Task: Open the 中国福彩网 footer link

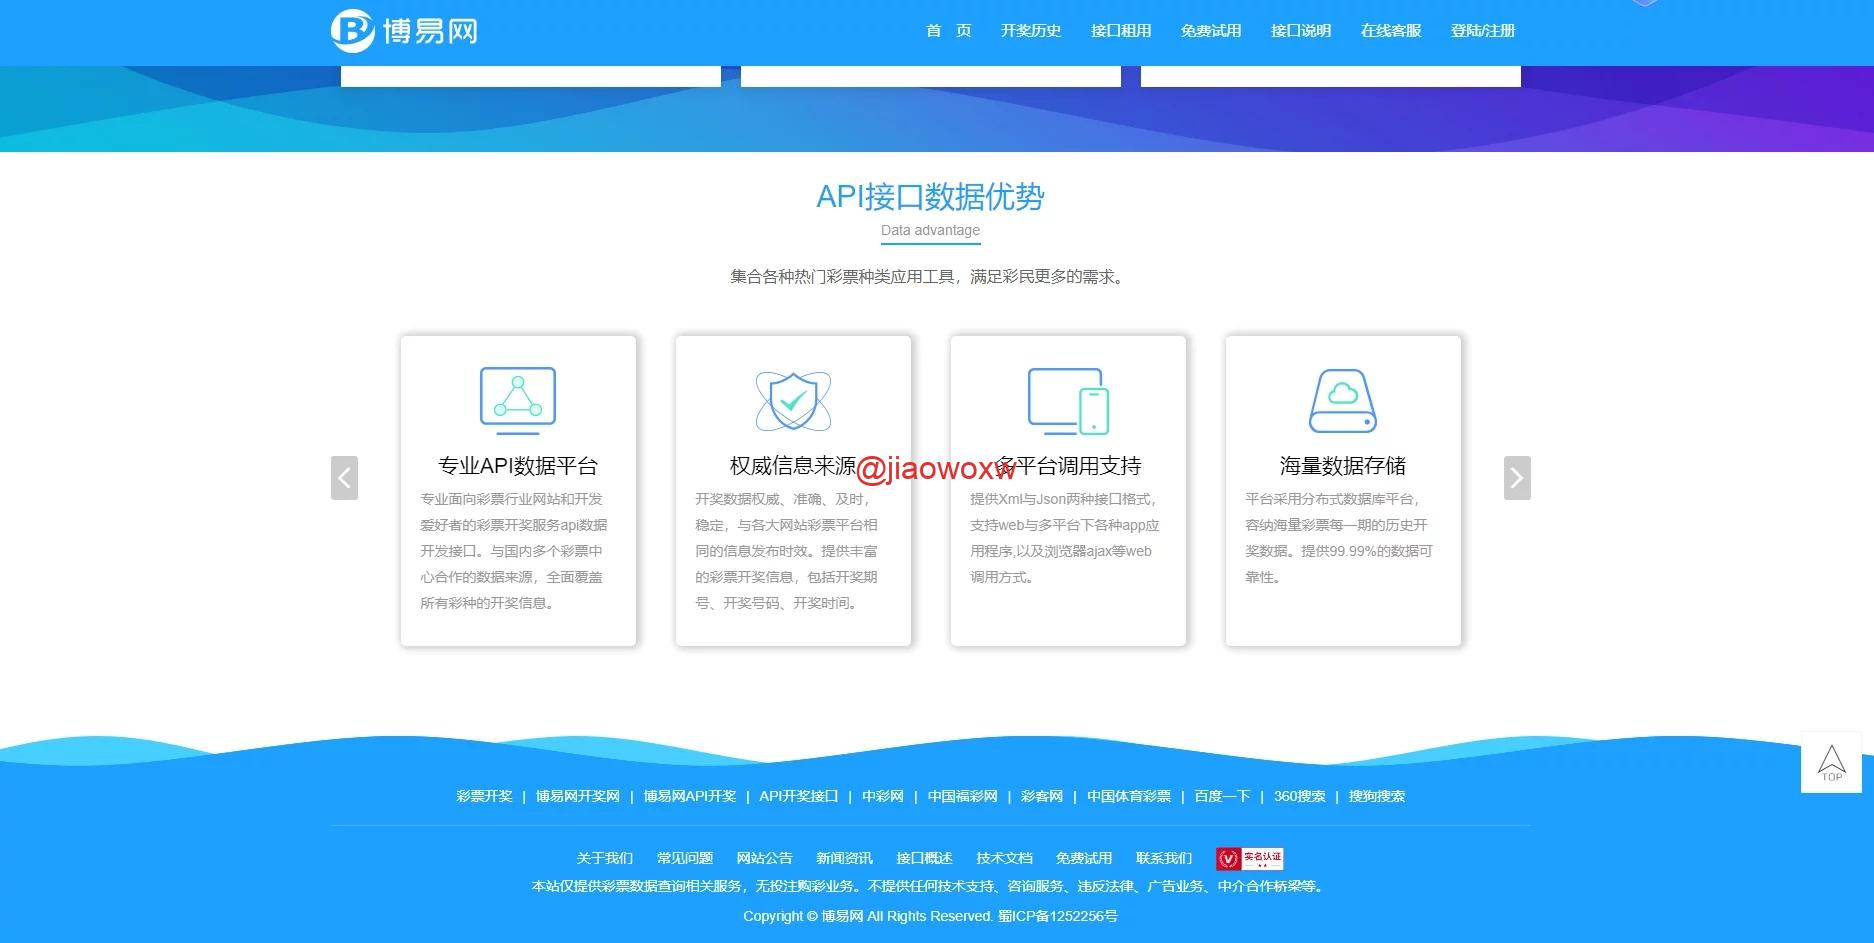Action: pos(962,796)
